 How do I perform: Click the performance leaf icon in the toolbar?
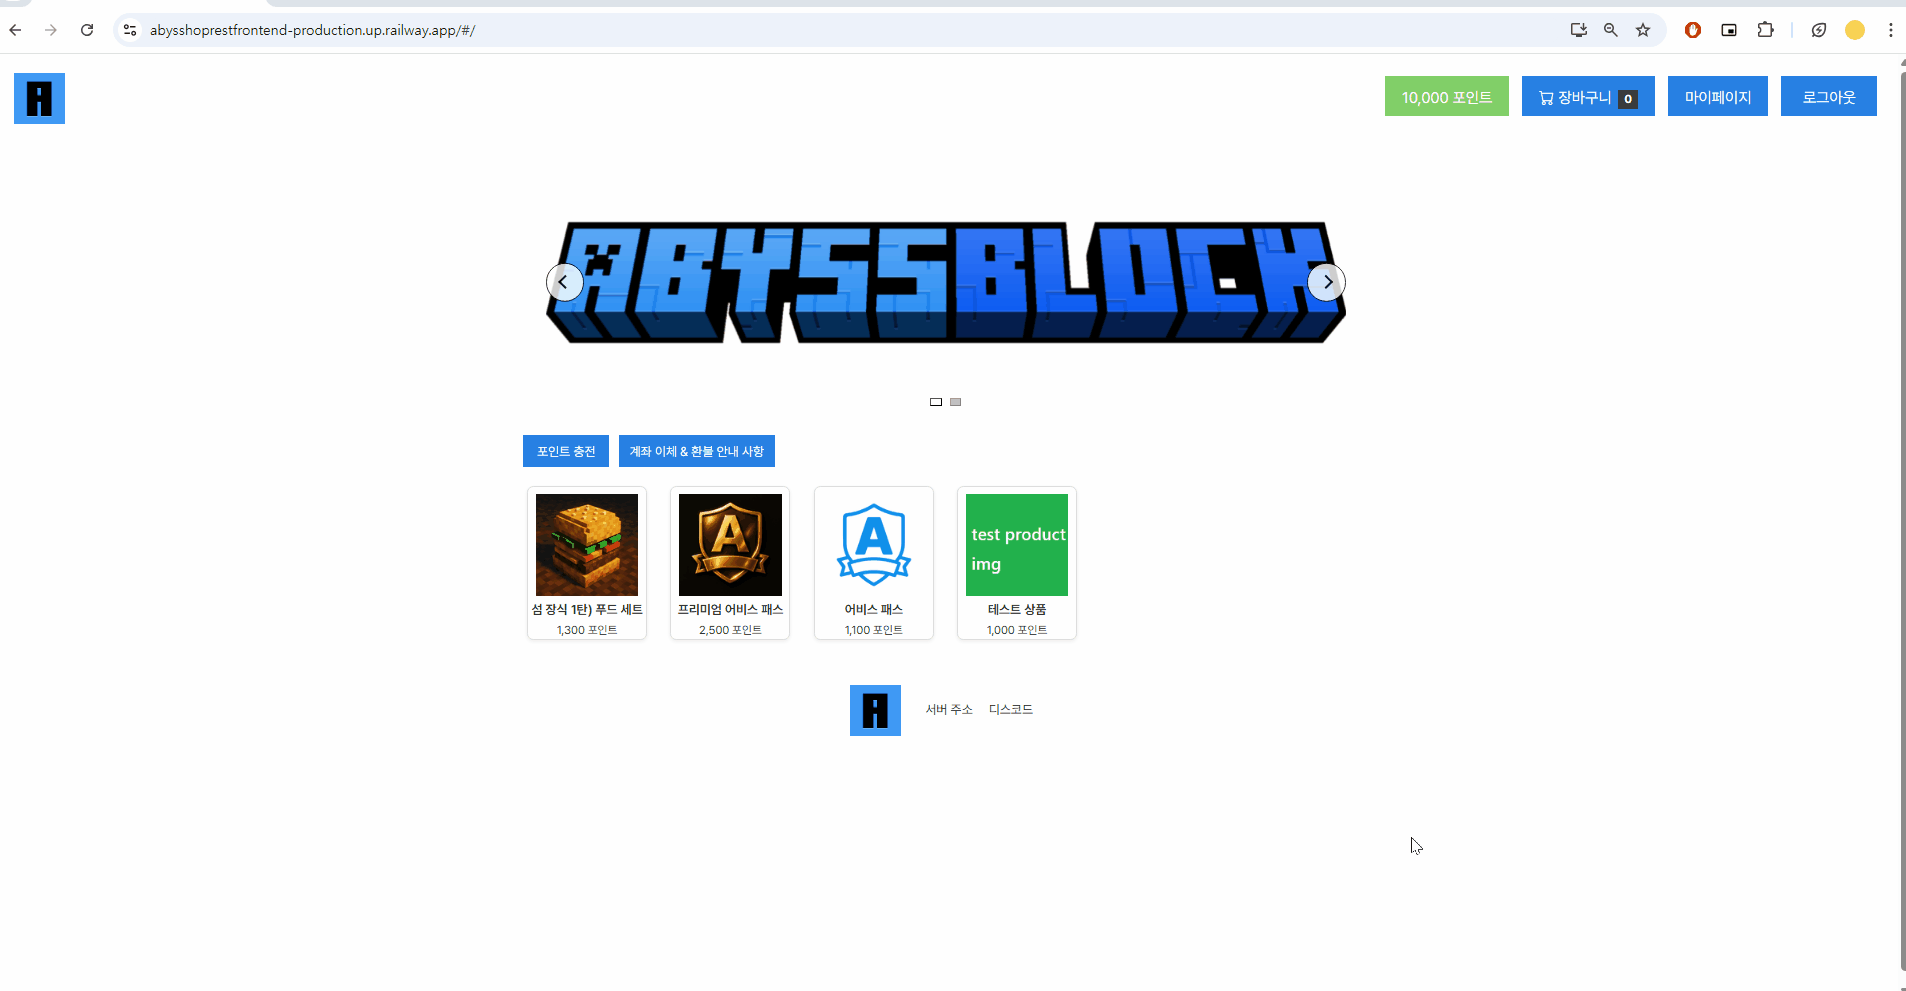(1819, 30)
